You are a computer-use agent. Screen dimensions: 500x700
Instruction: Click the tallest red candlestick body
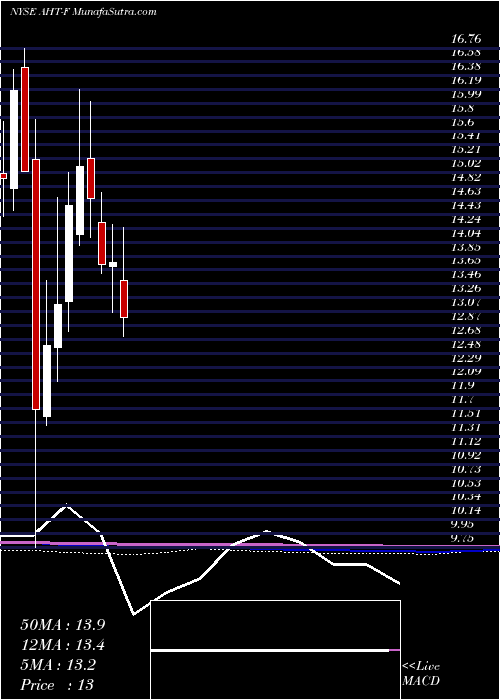pos(36,284)
